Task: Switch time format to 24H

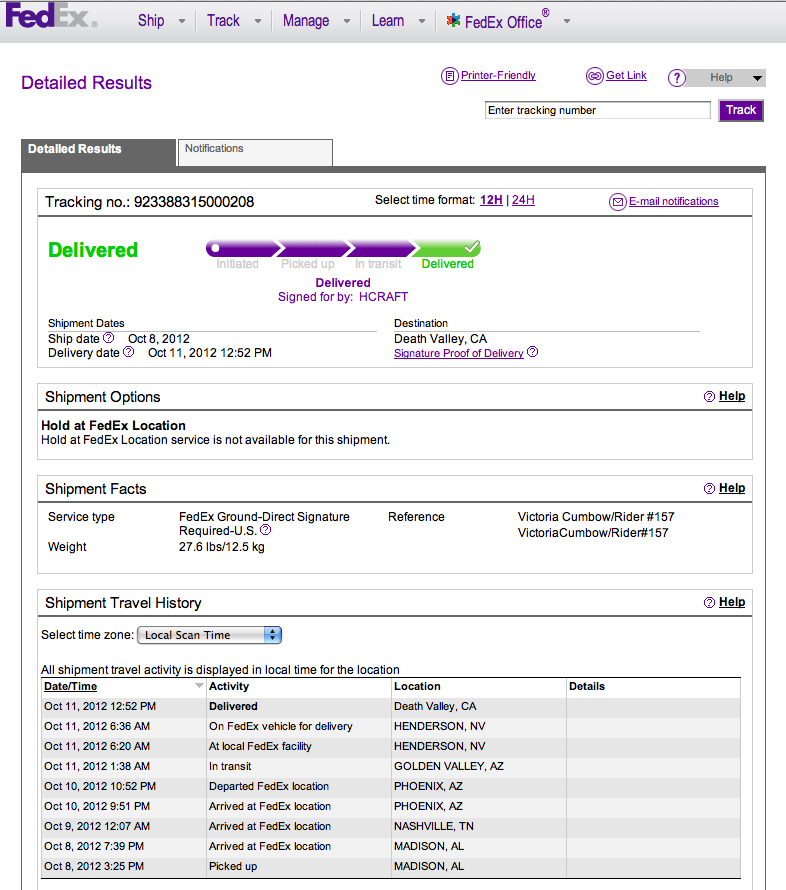Action: point(523,200)
